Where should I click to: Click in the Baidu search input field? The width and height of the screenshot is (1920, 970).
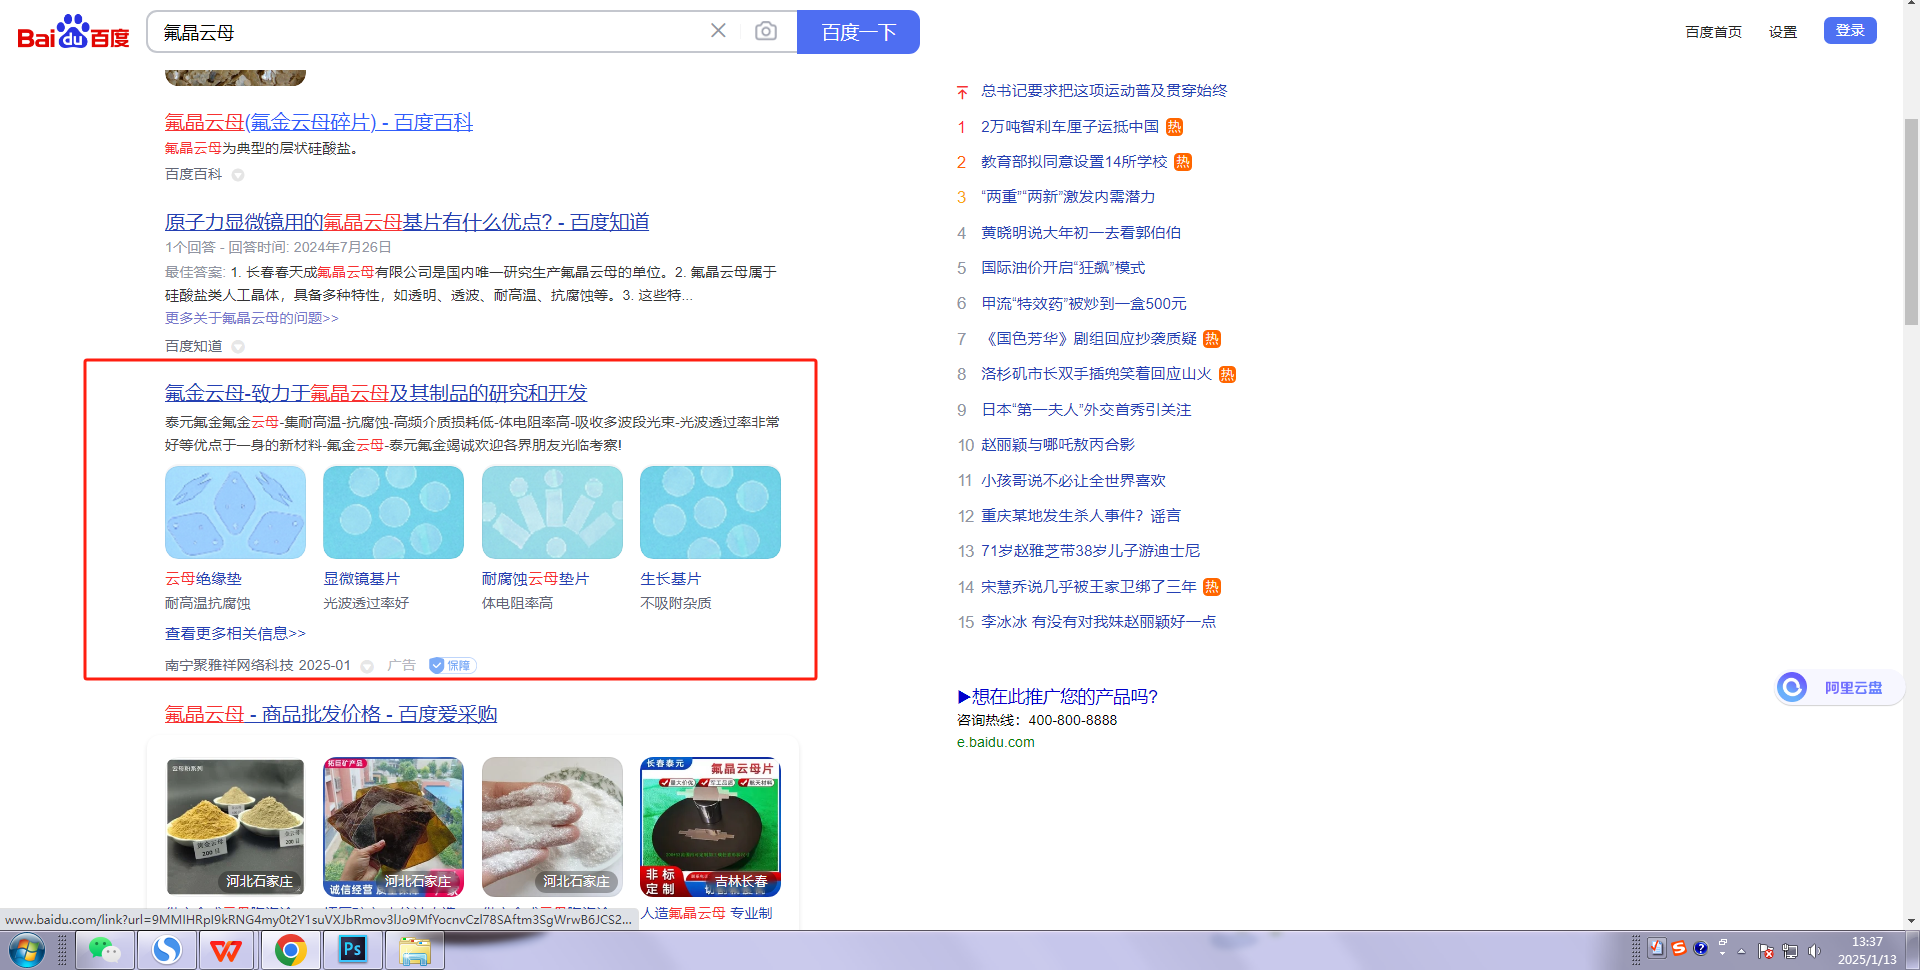(430, 32)
